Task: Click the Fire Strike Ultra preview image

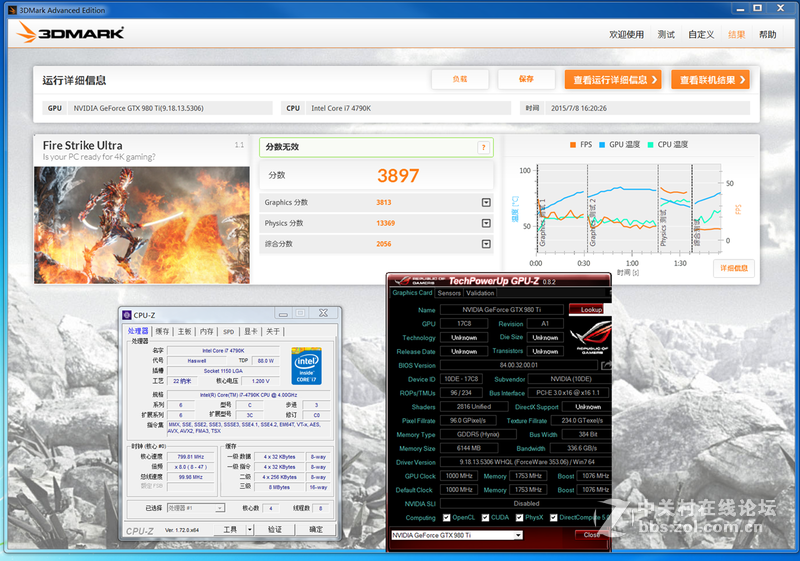Action: coord(142,225)
